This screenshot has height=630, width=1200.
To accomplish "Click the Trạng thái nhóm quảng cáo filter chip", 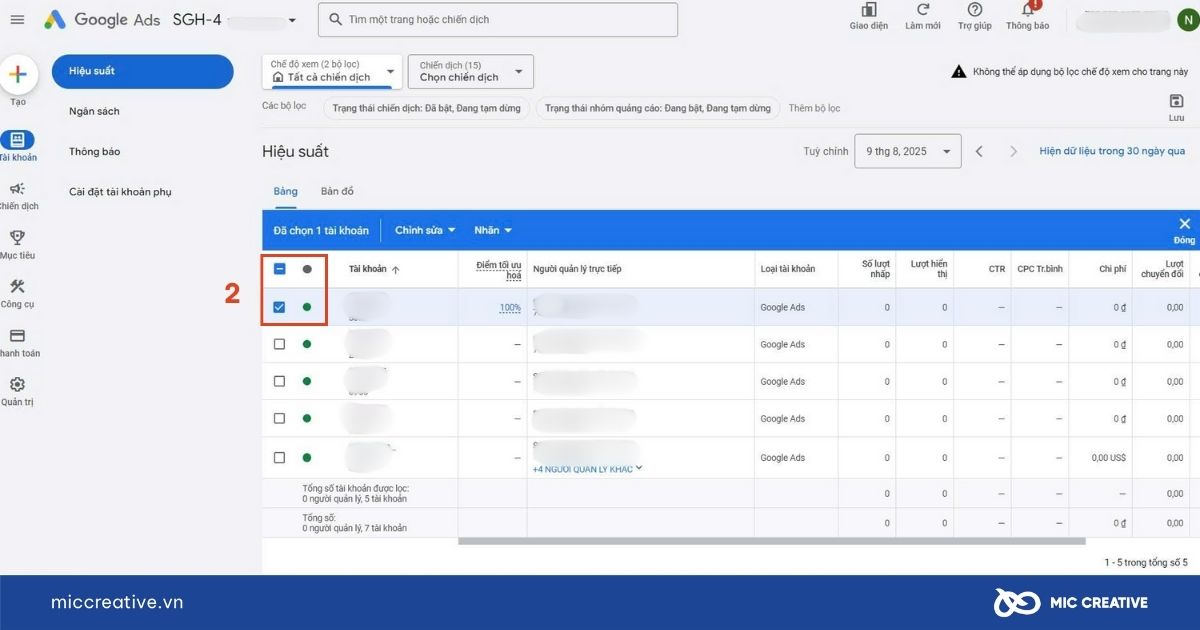I will (658, 108).
